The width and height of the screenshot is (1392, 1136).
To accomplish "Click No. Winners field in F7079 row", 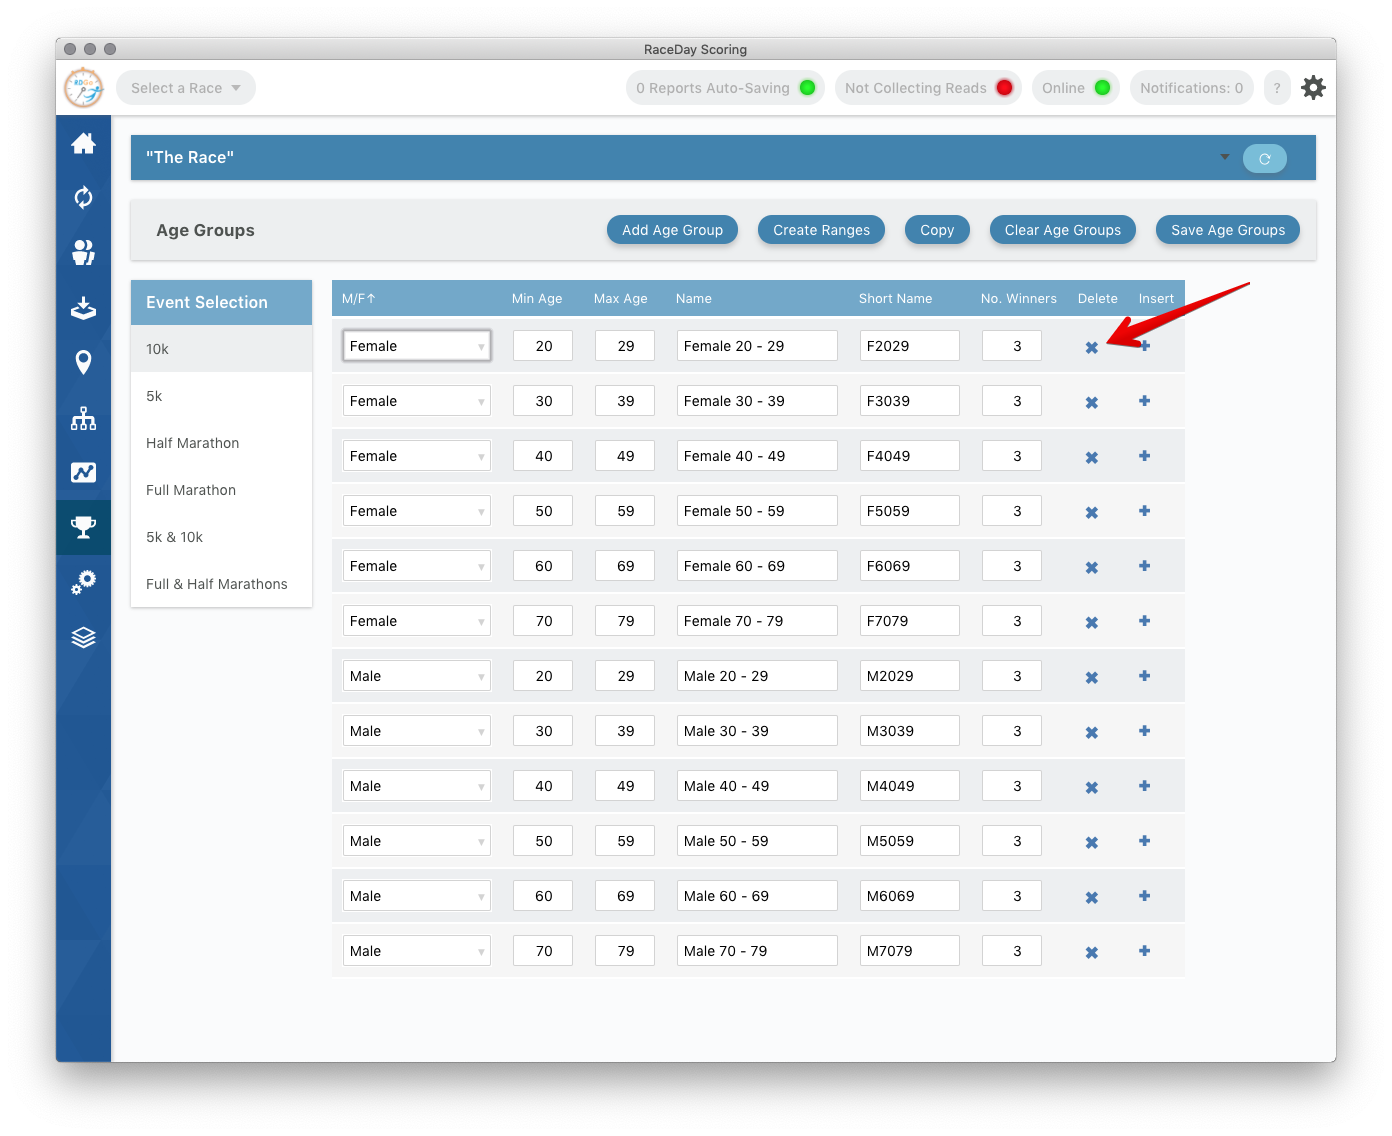I will (1012, 621).
